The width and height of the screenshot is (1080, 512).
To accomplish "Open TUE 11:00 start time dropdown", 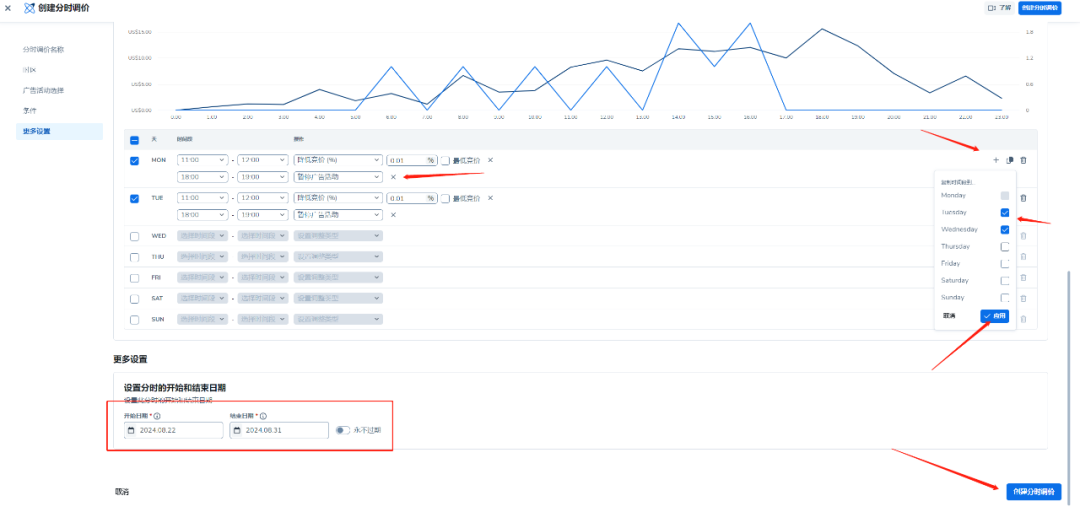I will 202,198.
